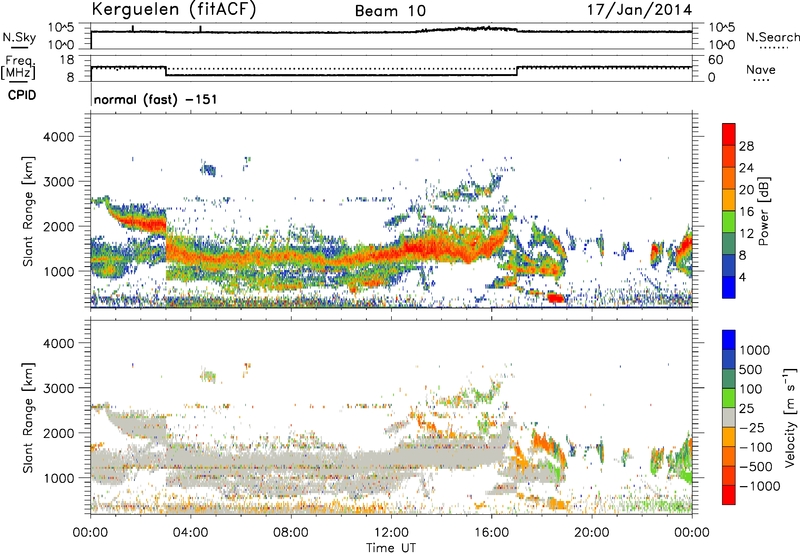Click the gray segment of the velocity color bar
The image size is (800, 554).
tap(729, 418)
